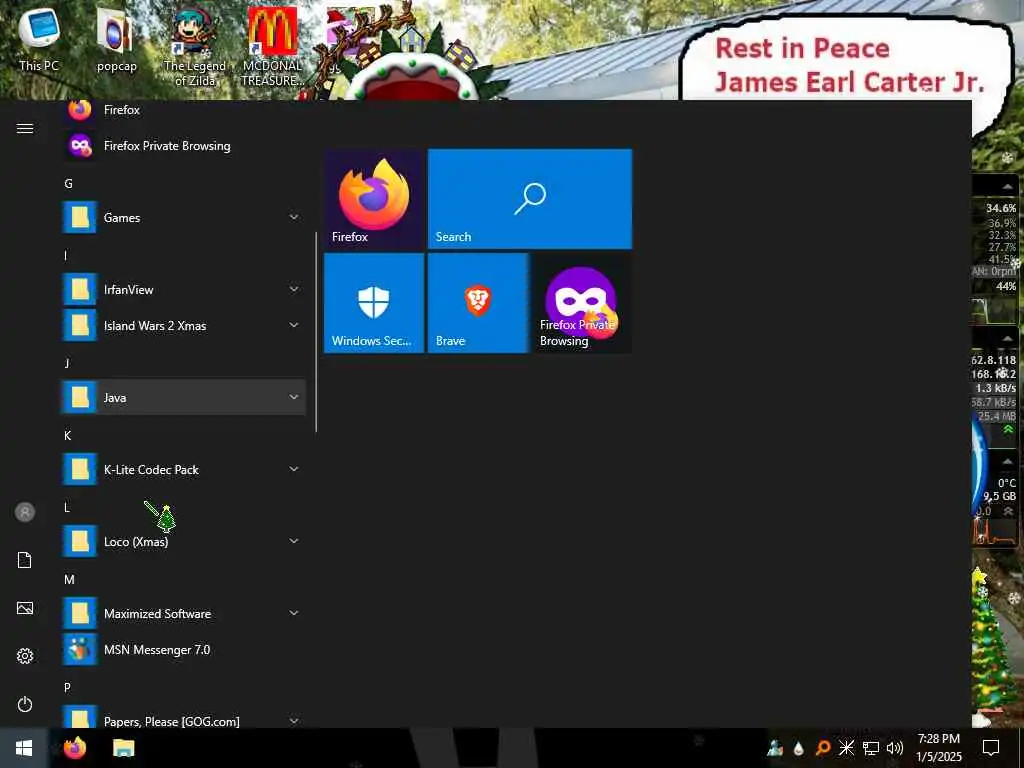Open popcap desktop icon
This screenshot has width=1024, height=768.
116,39
